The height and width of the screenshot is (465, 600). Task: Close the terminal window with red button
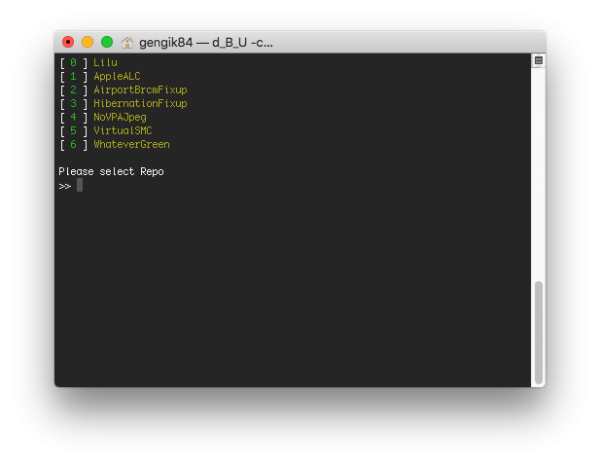[x=68, y=42]
